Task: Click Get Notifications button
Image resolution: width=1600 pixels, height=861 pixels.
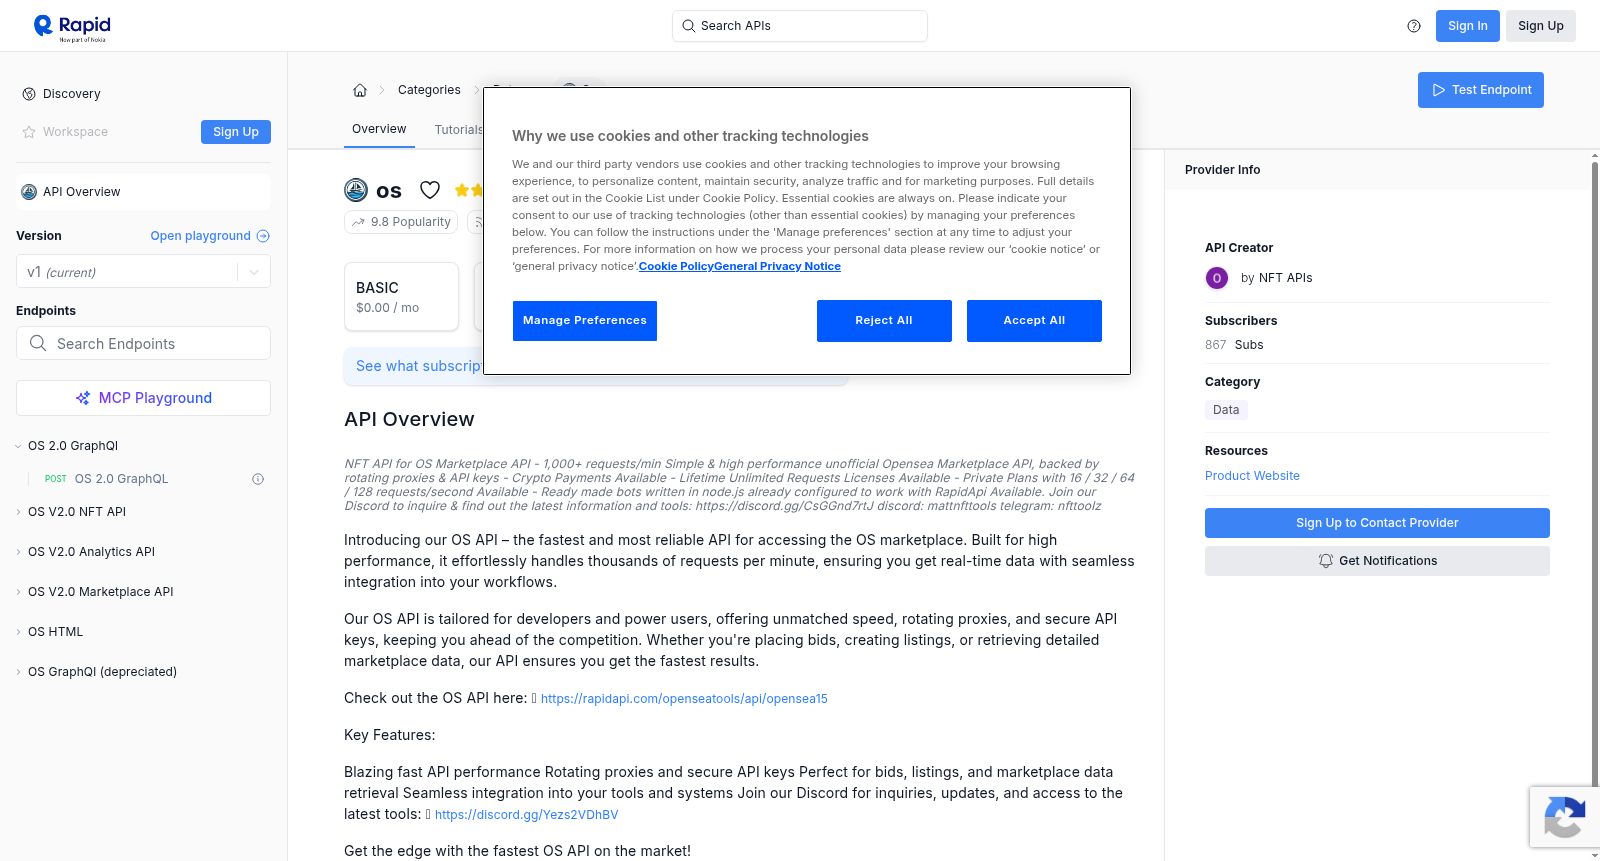Action: point(1377,561)
